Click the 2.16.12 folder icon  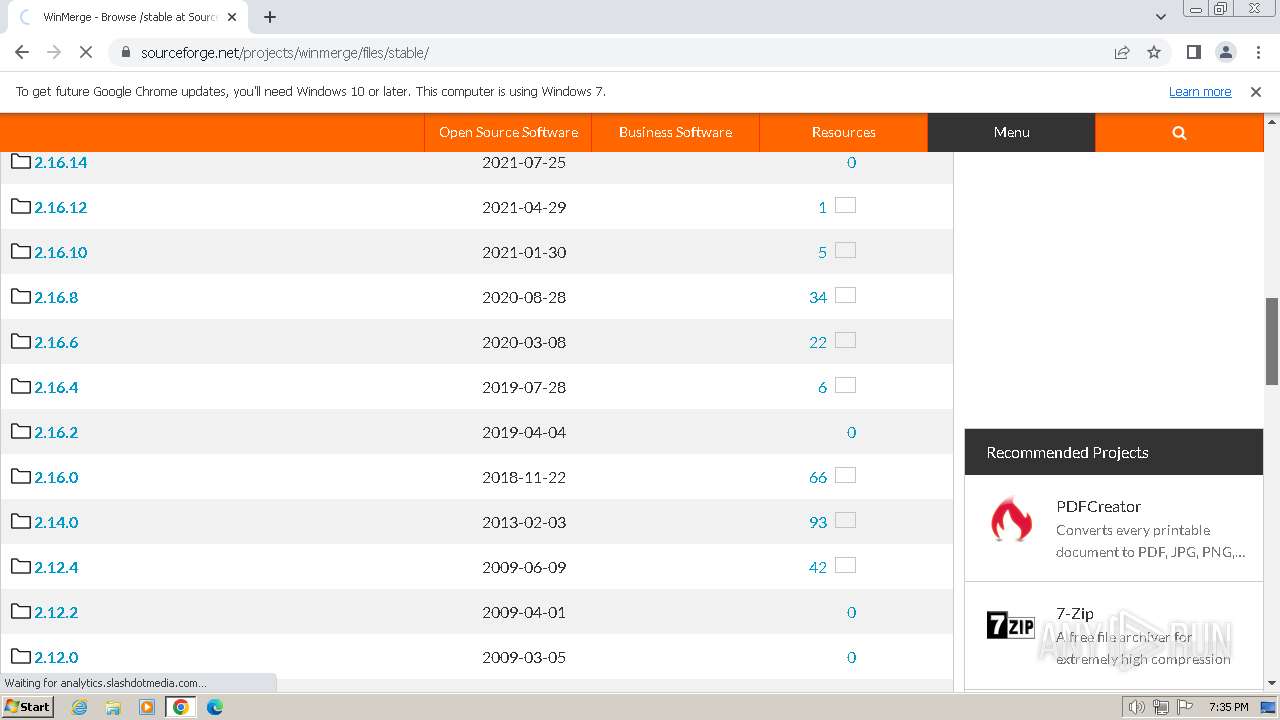pyautogui.click(x=21, y=206)
